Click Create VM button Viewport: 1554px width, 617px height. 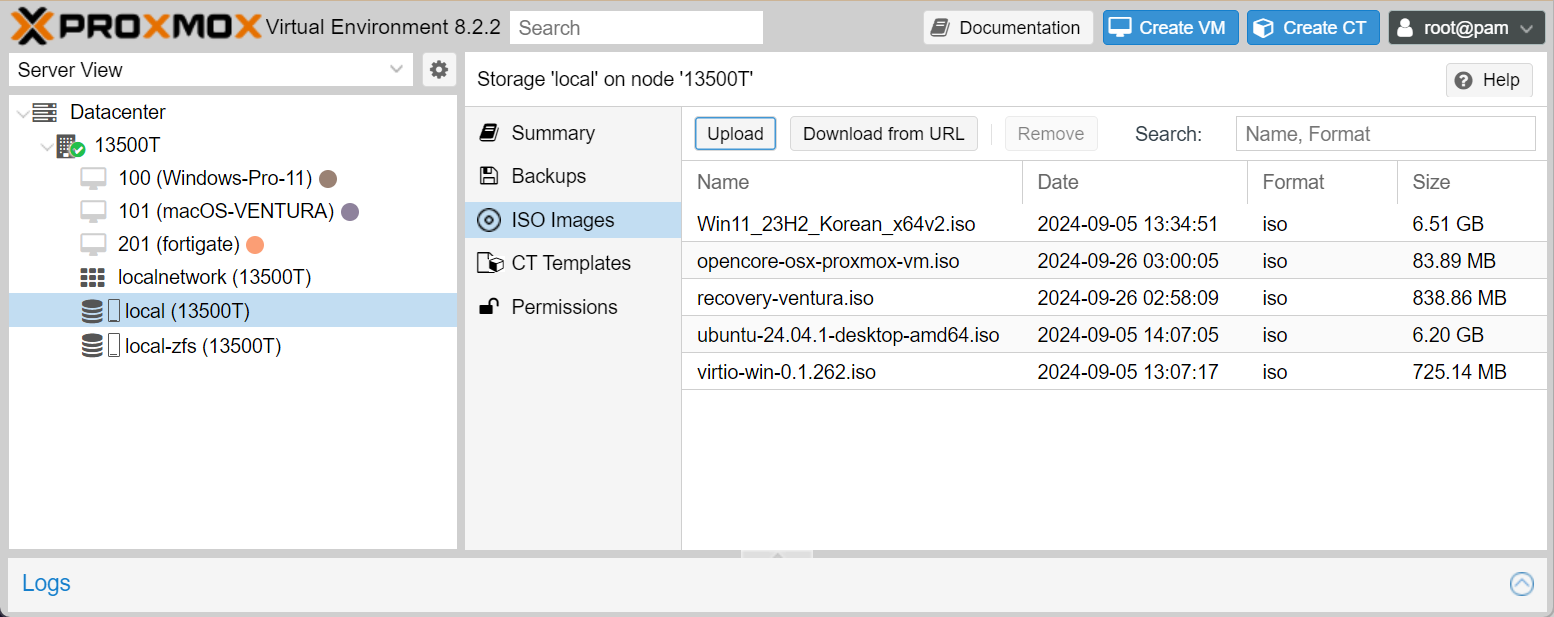click(1171, 28)
